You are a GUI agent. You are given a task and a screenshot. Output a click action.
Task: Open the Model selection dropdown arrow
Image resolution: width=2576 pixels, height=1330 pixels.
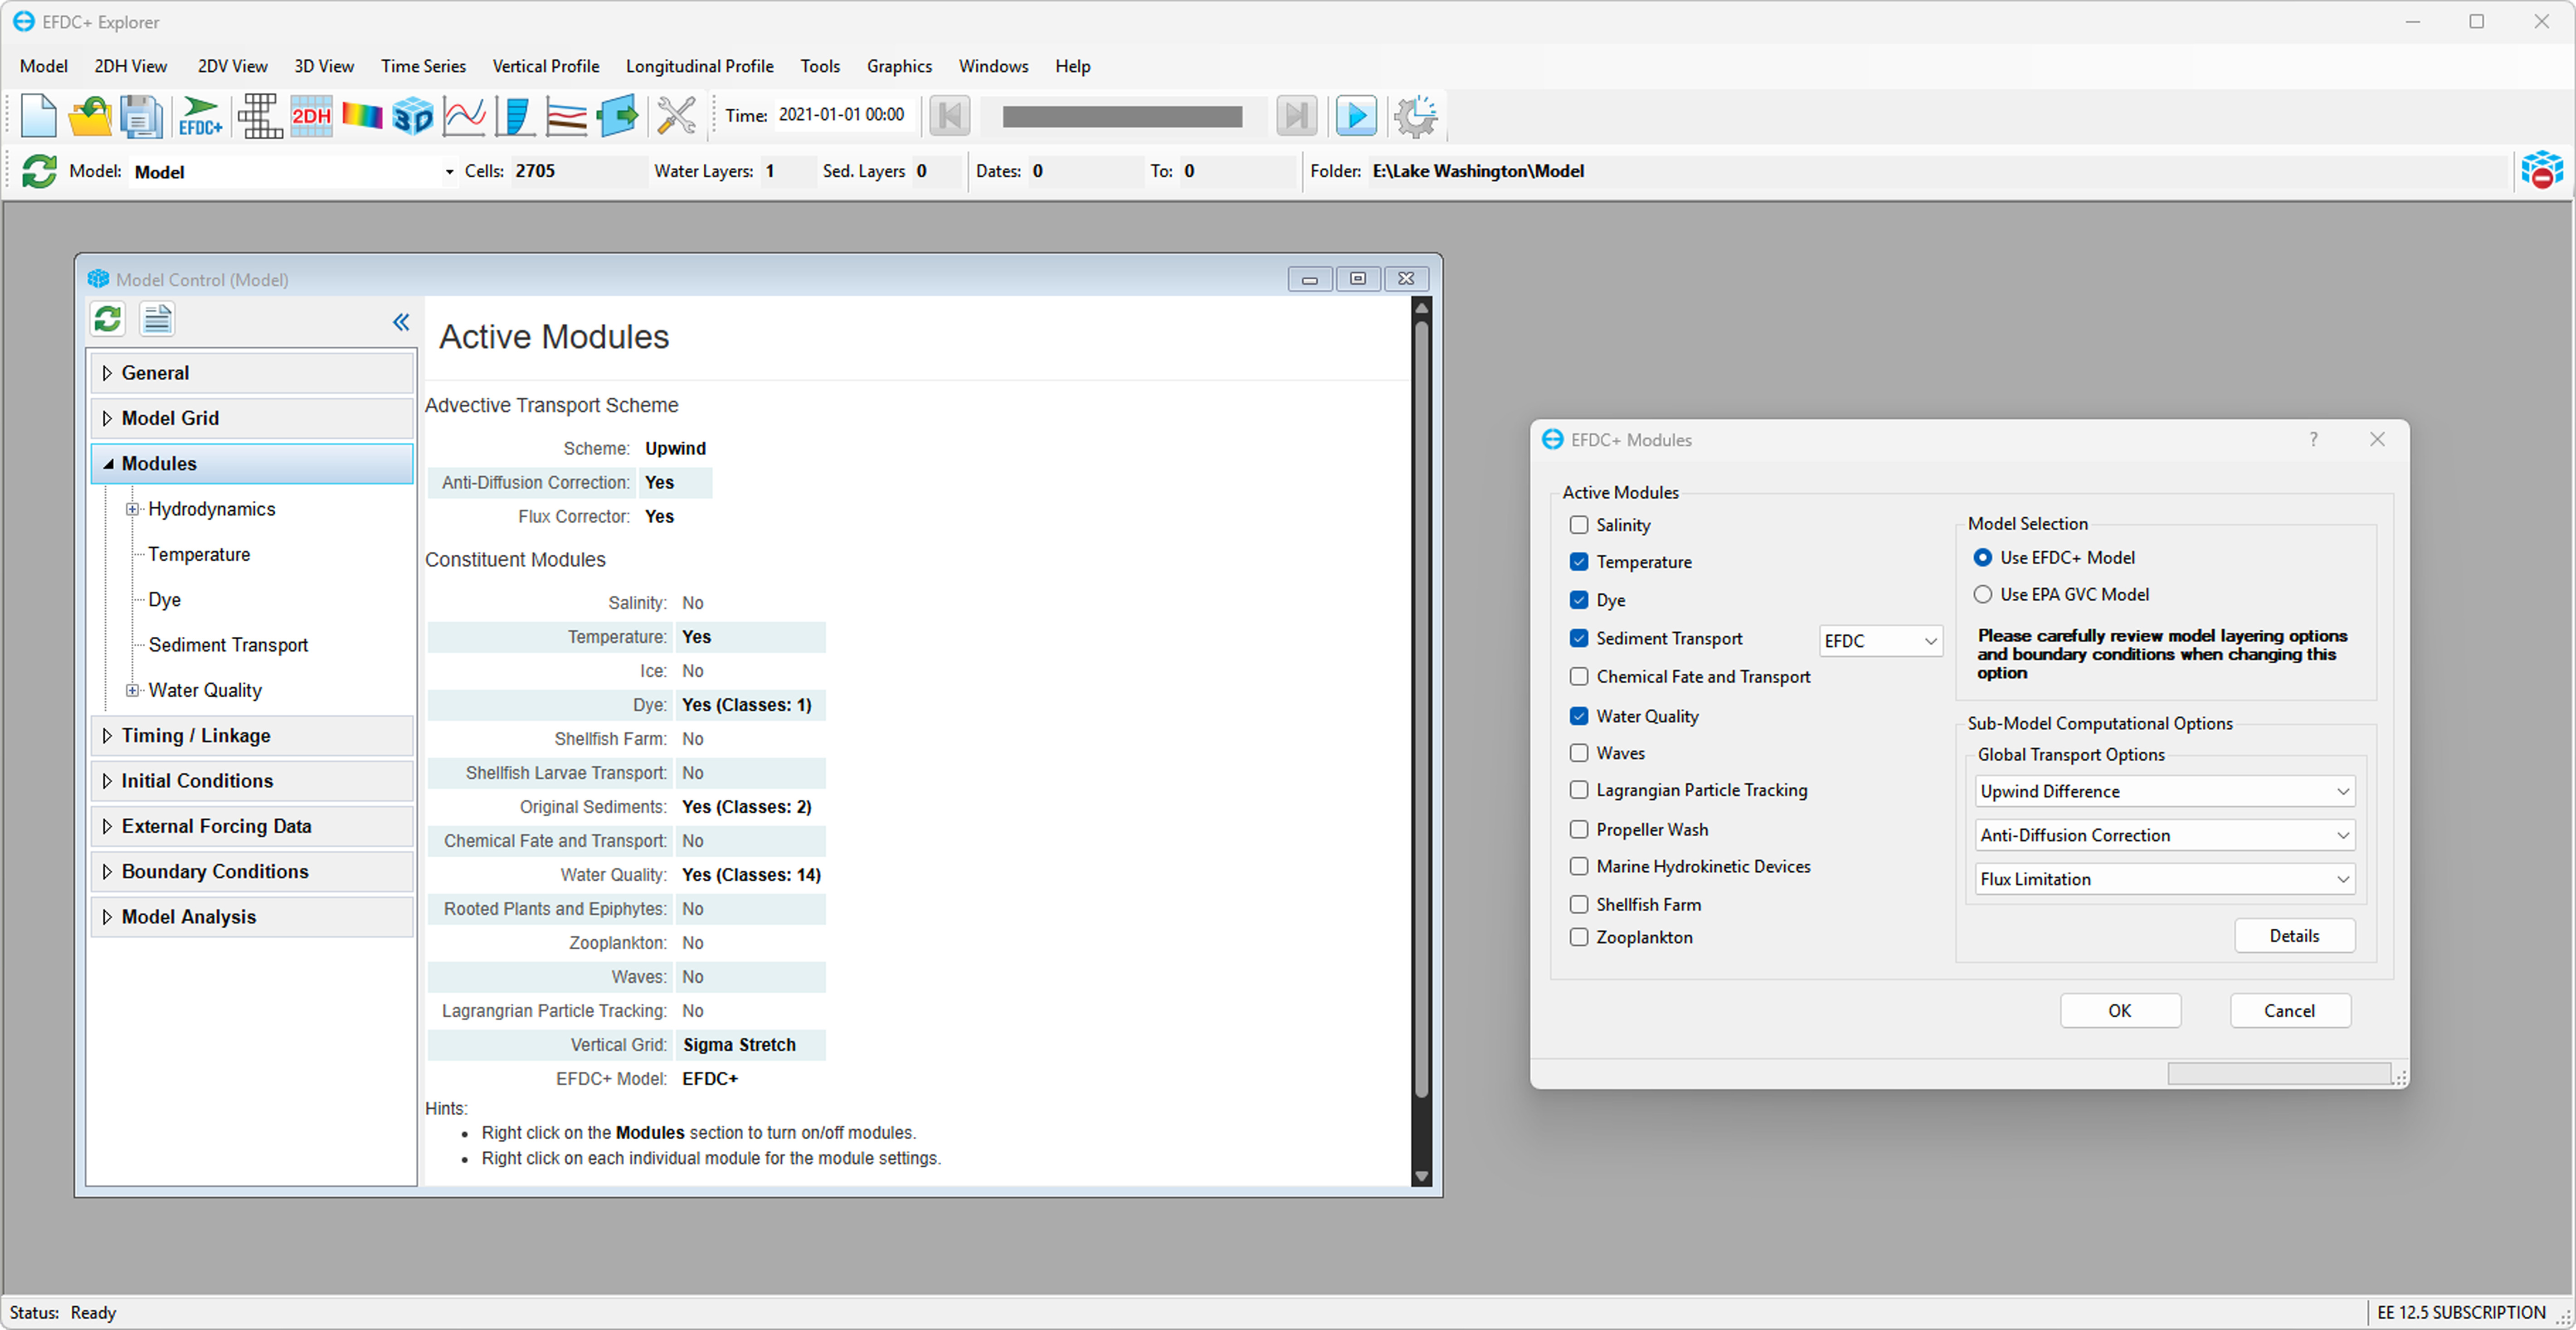pos(449,172)
